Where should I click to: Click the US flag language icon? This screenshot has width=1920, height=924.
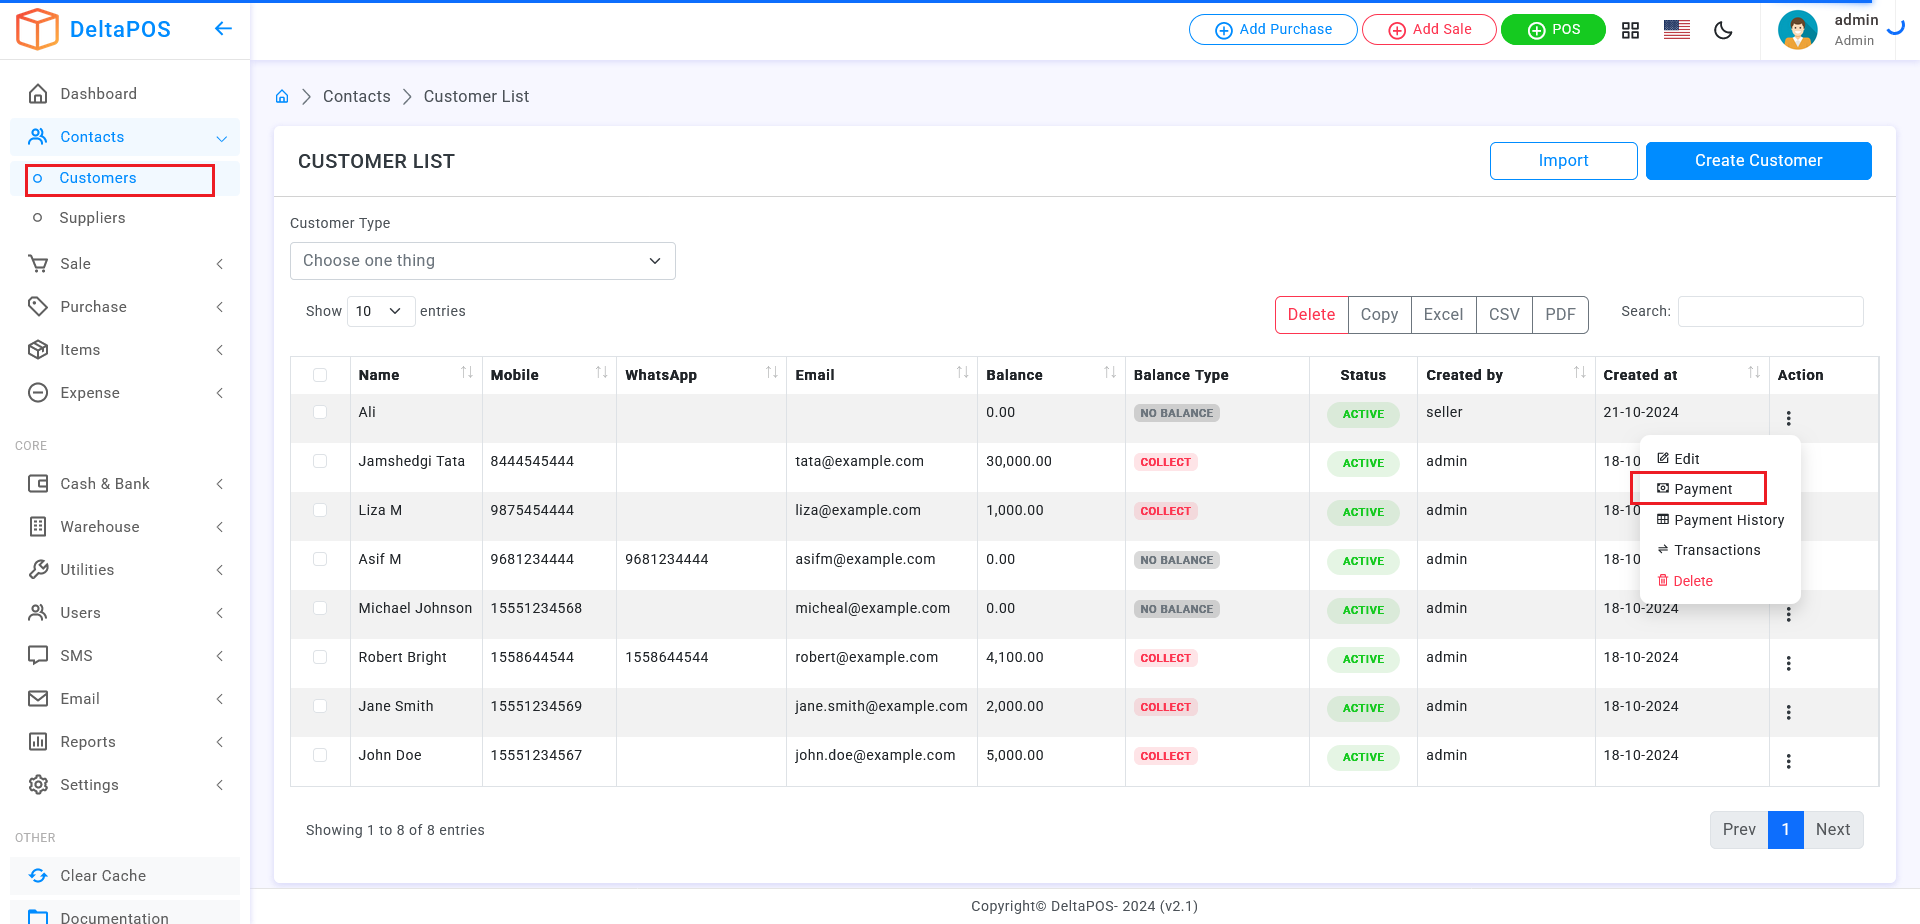(1677, 30)
